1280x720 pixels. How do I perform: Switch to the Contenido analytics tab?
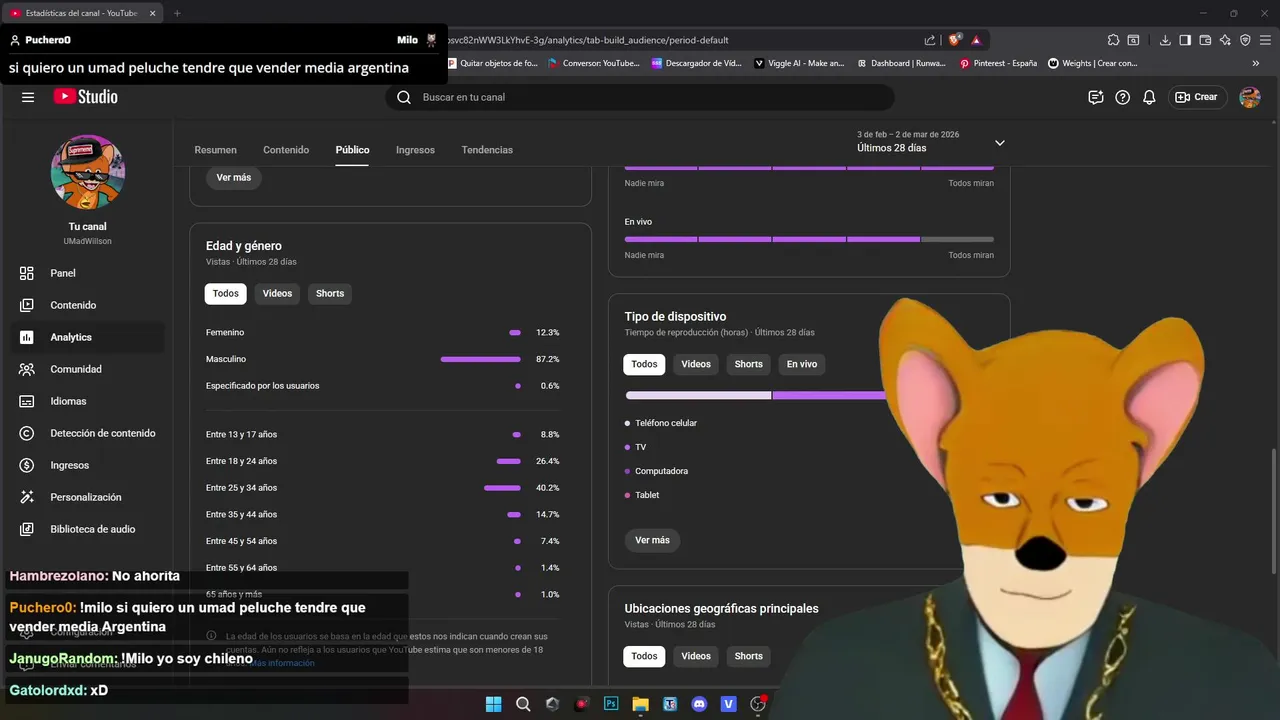pos(286,150)
